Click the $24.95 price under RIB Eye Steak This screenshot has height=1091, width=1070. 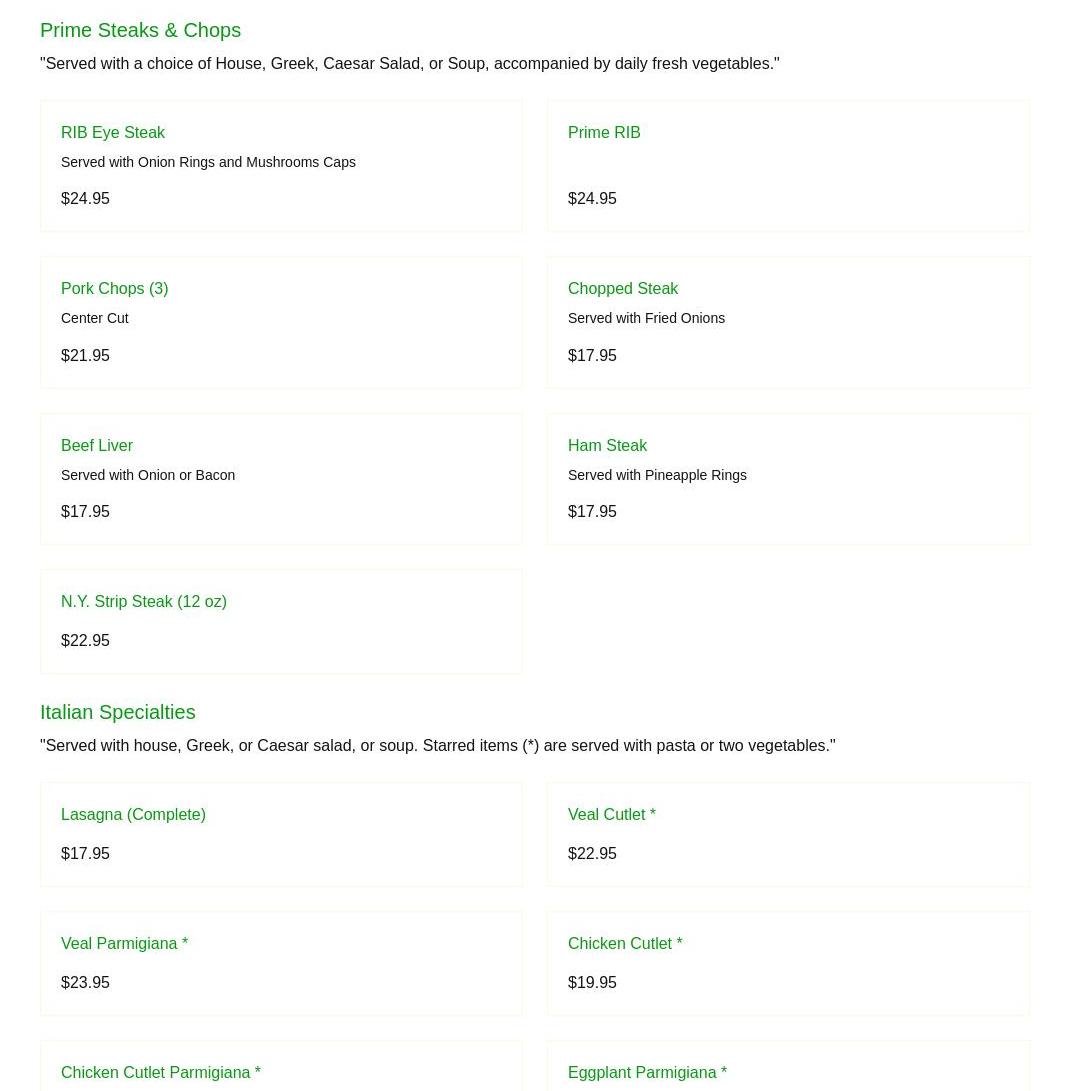pos(85,198)
